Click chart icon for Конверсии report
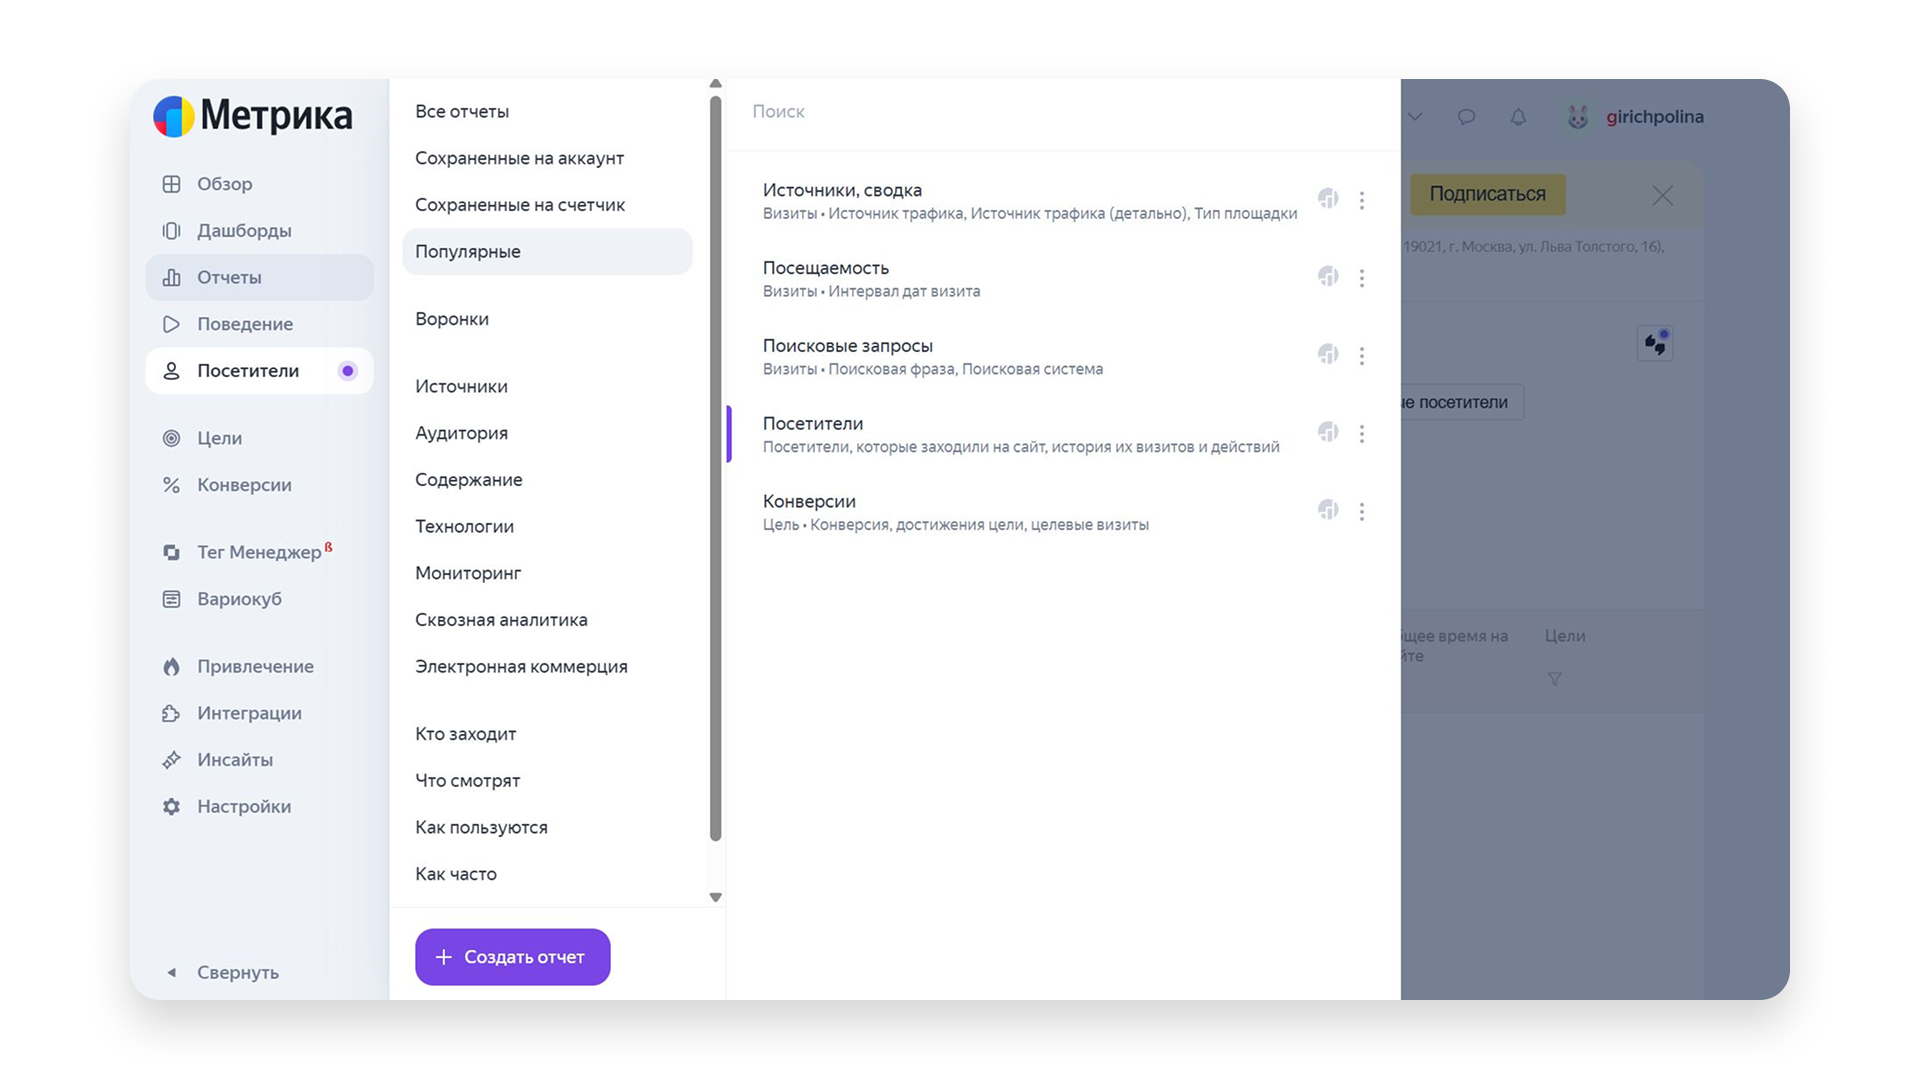 pos(1328,510)
